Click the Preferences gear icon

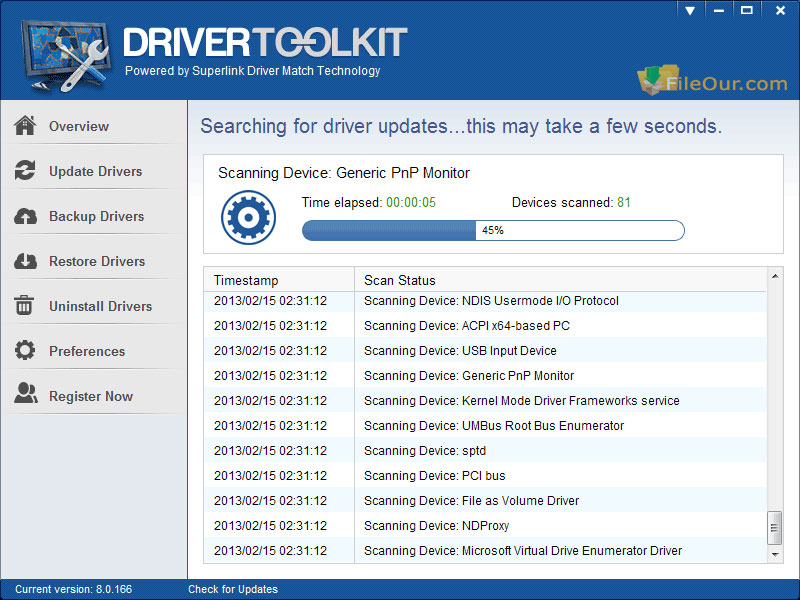(x=25, y=351)
